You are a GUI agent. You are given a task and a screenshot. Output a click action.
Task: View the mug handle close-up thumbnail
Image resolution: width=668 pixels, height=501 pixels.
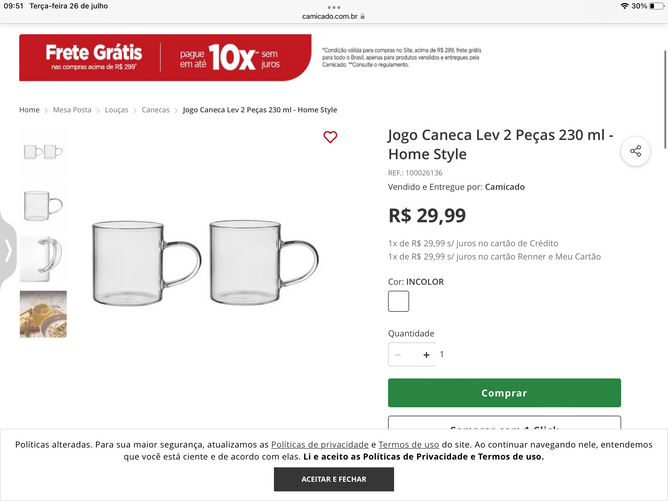pos(43,259)
